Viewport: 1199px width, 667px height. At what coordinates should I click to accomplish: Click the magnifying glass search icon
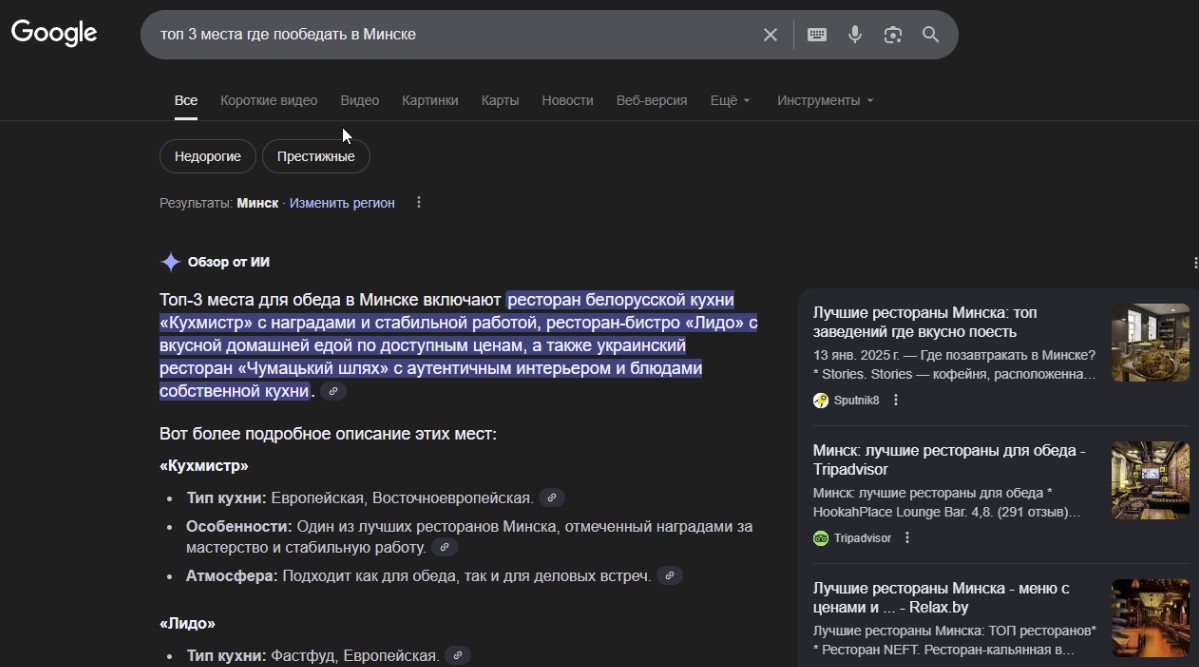930,35
